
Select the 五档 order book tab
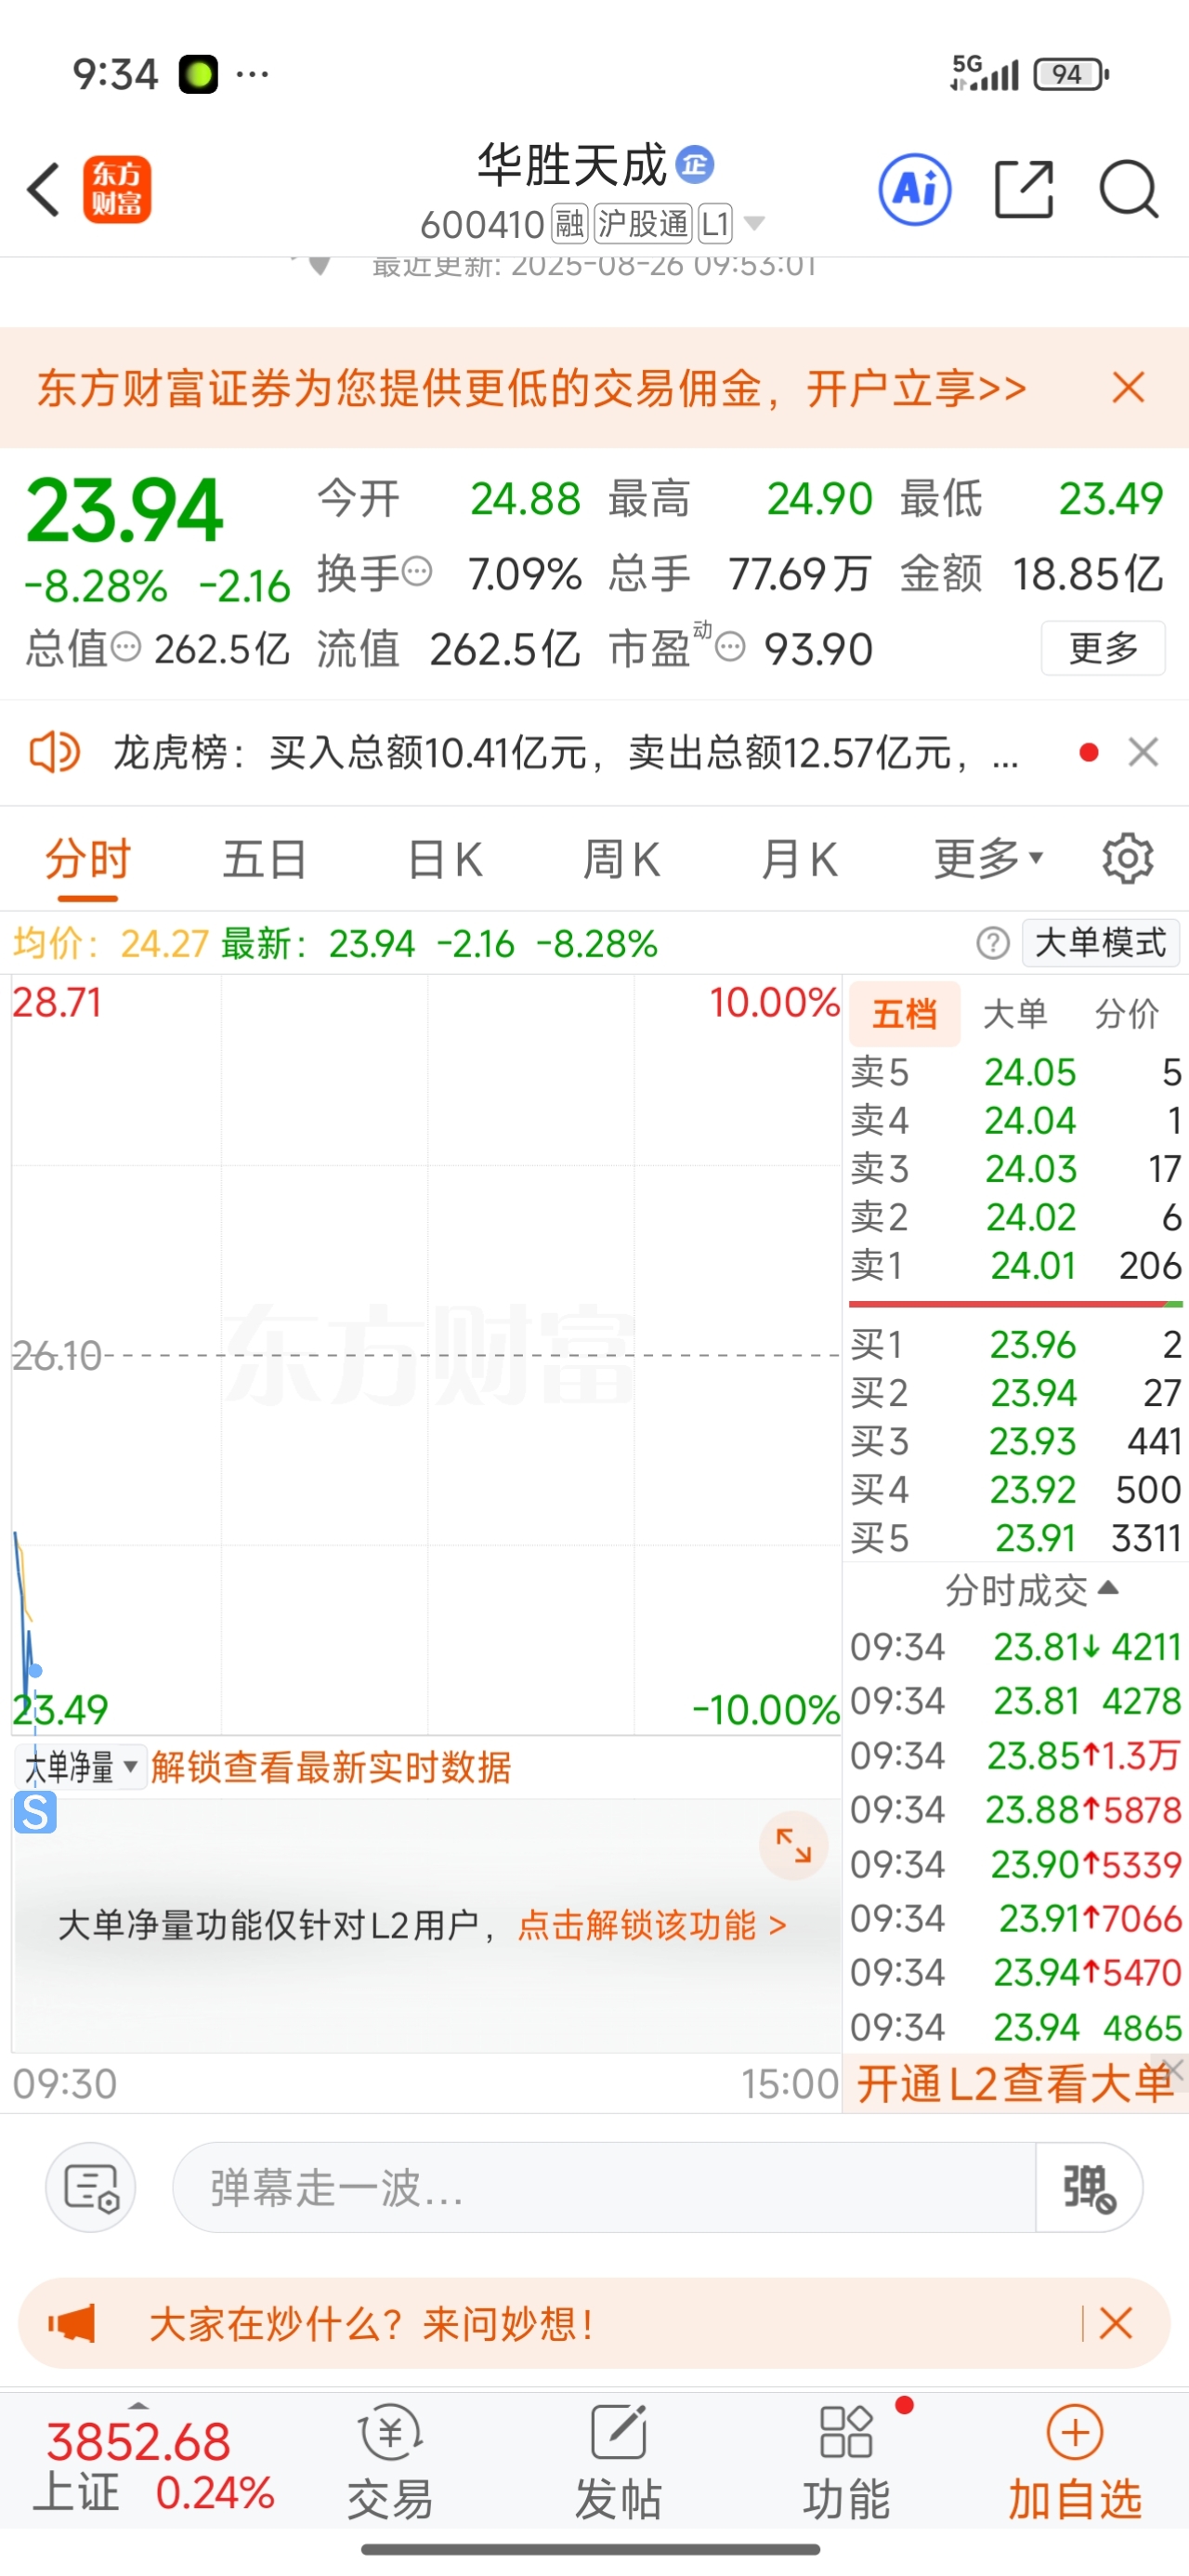[x=905, y=1014]
